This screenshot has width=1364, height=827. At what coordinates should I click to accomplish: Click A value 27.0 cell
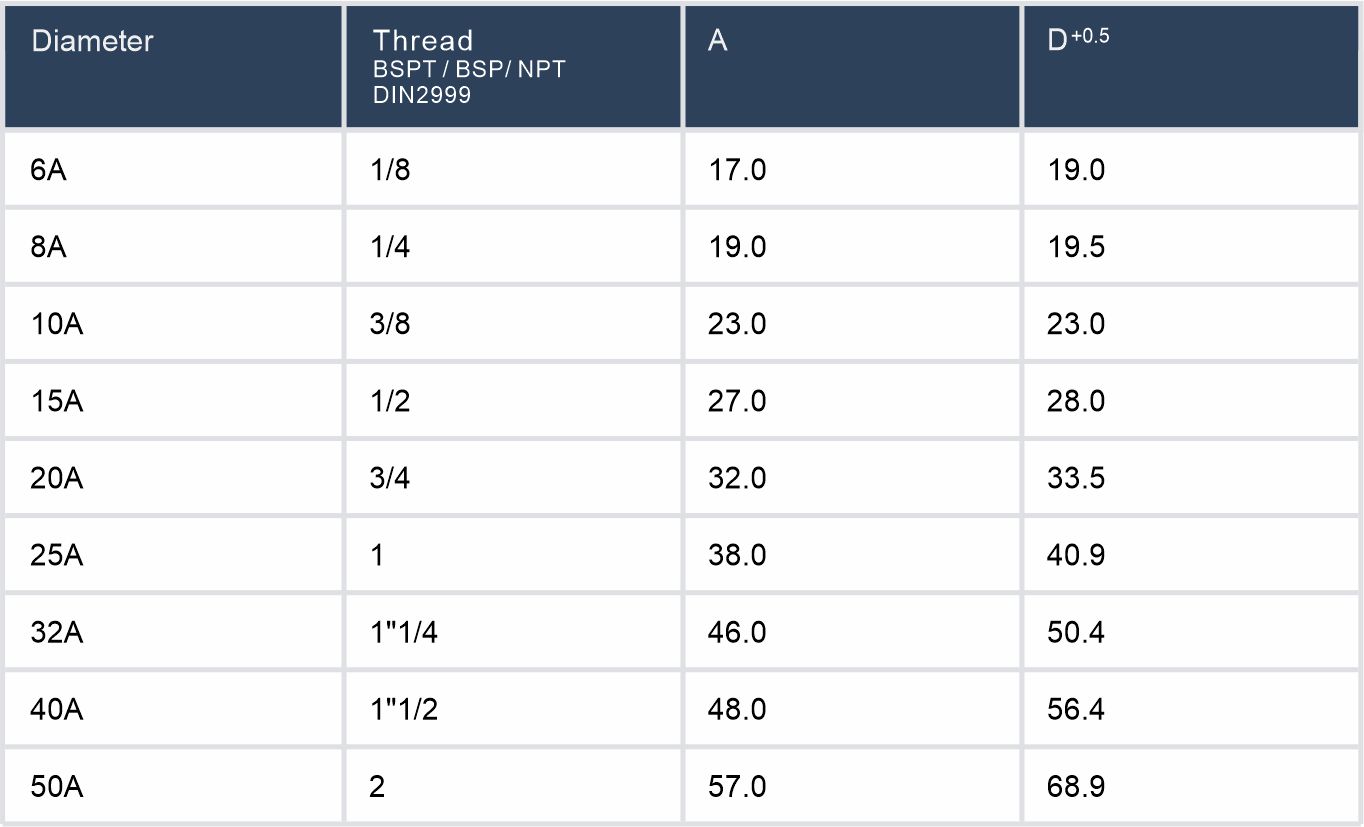(x=738, y=401)
